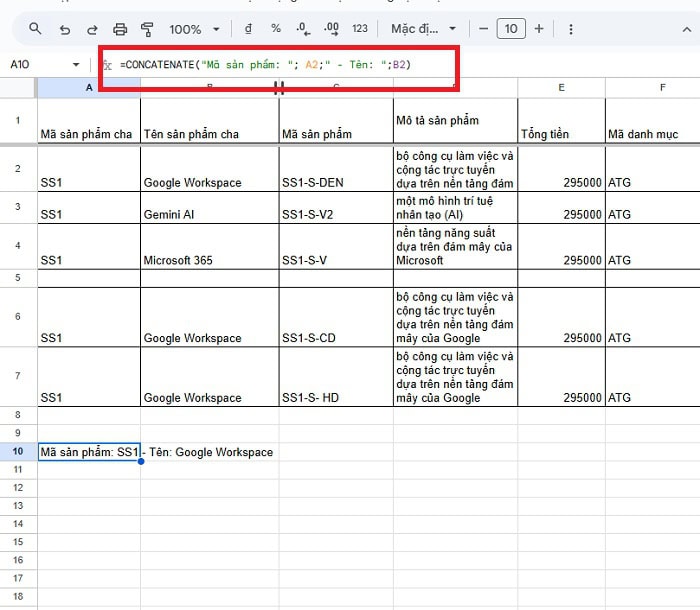
Task: Click the CONCATENATE formula in formula bar
Action: [265, 65]
